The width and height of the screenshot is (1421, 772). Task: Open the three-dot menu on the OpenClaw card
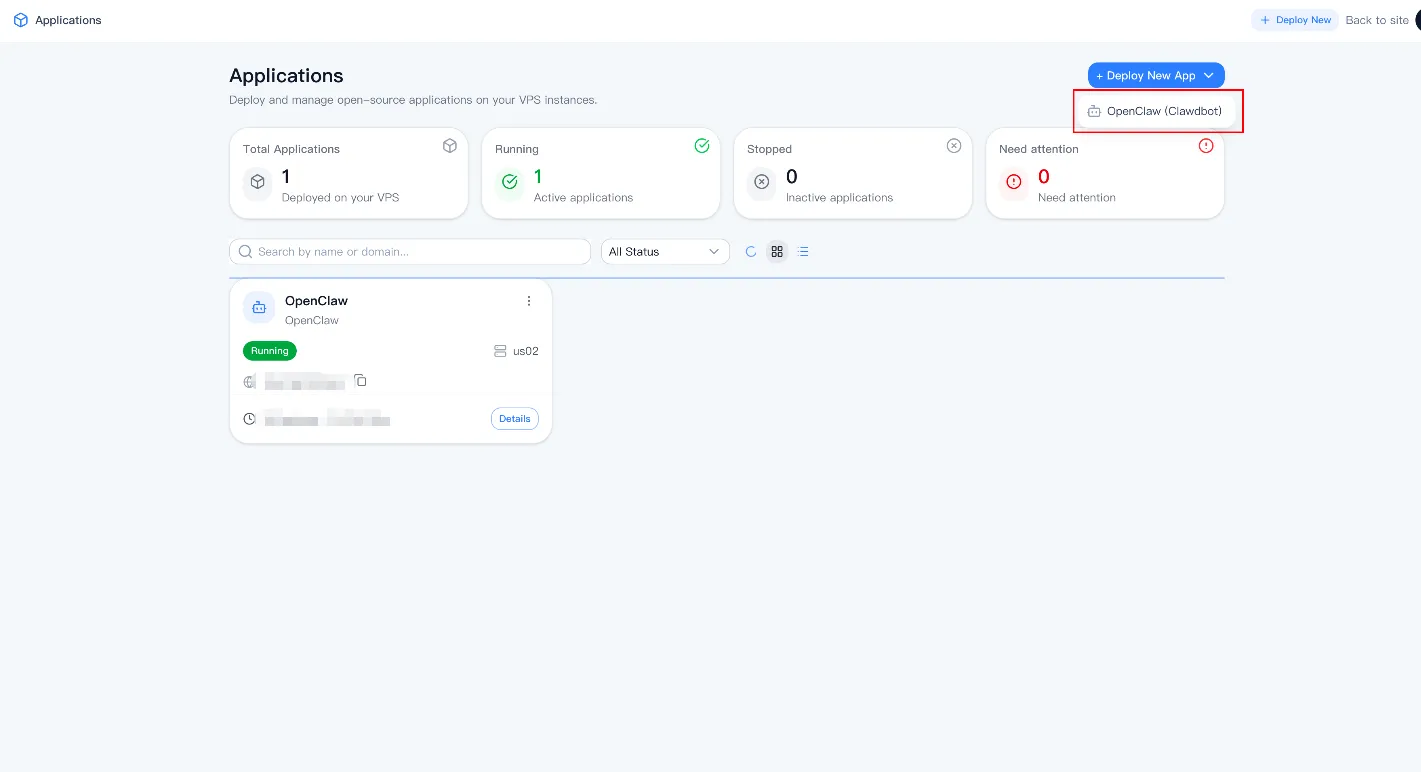click(529, 300)
